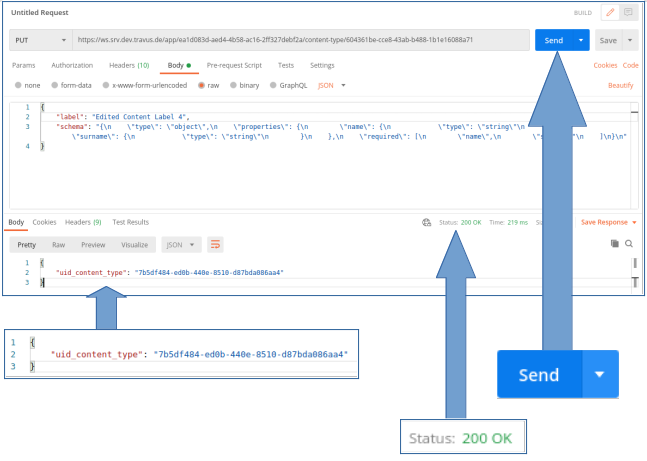Select the 'GraphQL' body option
The image size is (647, 461).
pos(288,85)
